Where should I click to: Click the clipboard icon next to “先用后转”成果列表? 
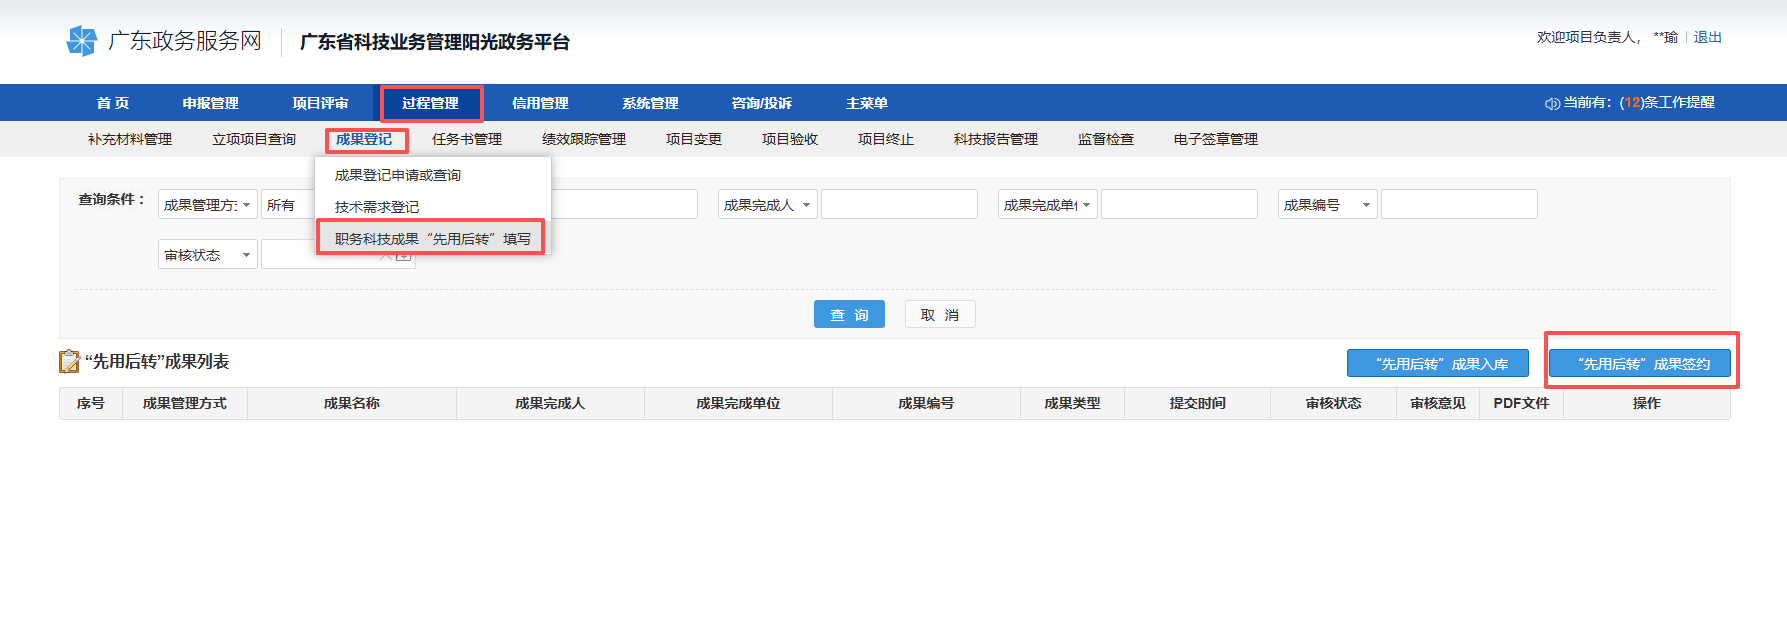[x=69, y=361]
